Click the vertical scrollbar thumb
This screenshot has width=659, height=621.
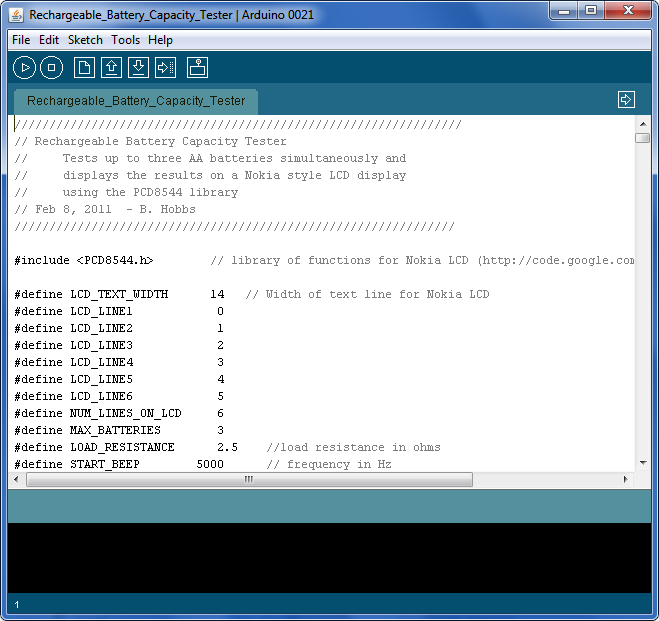[643, 138]
